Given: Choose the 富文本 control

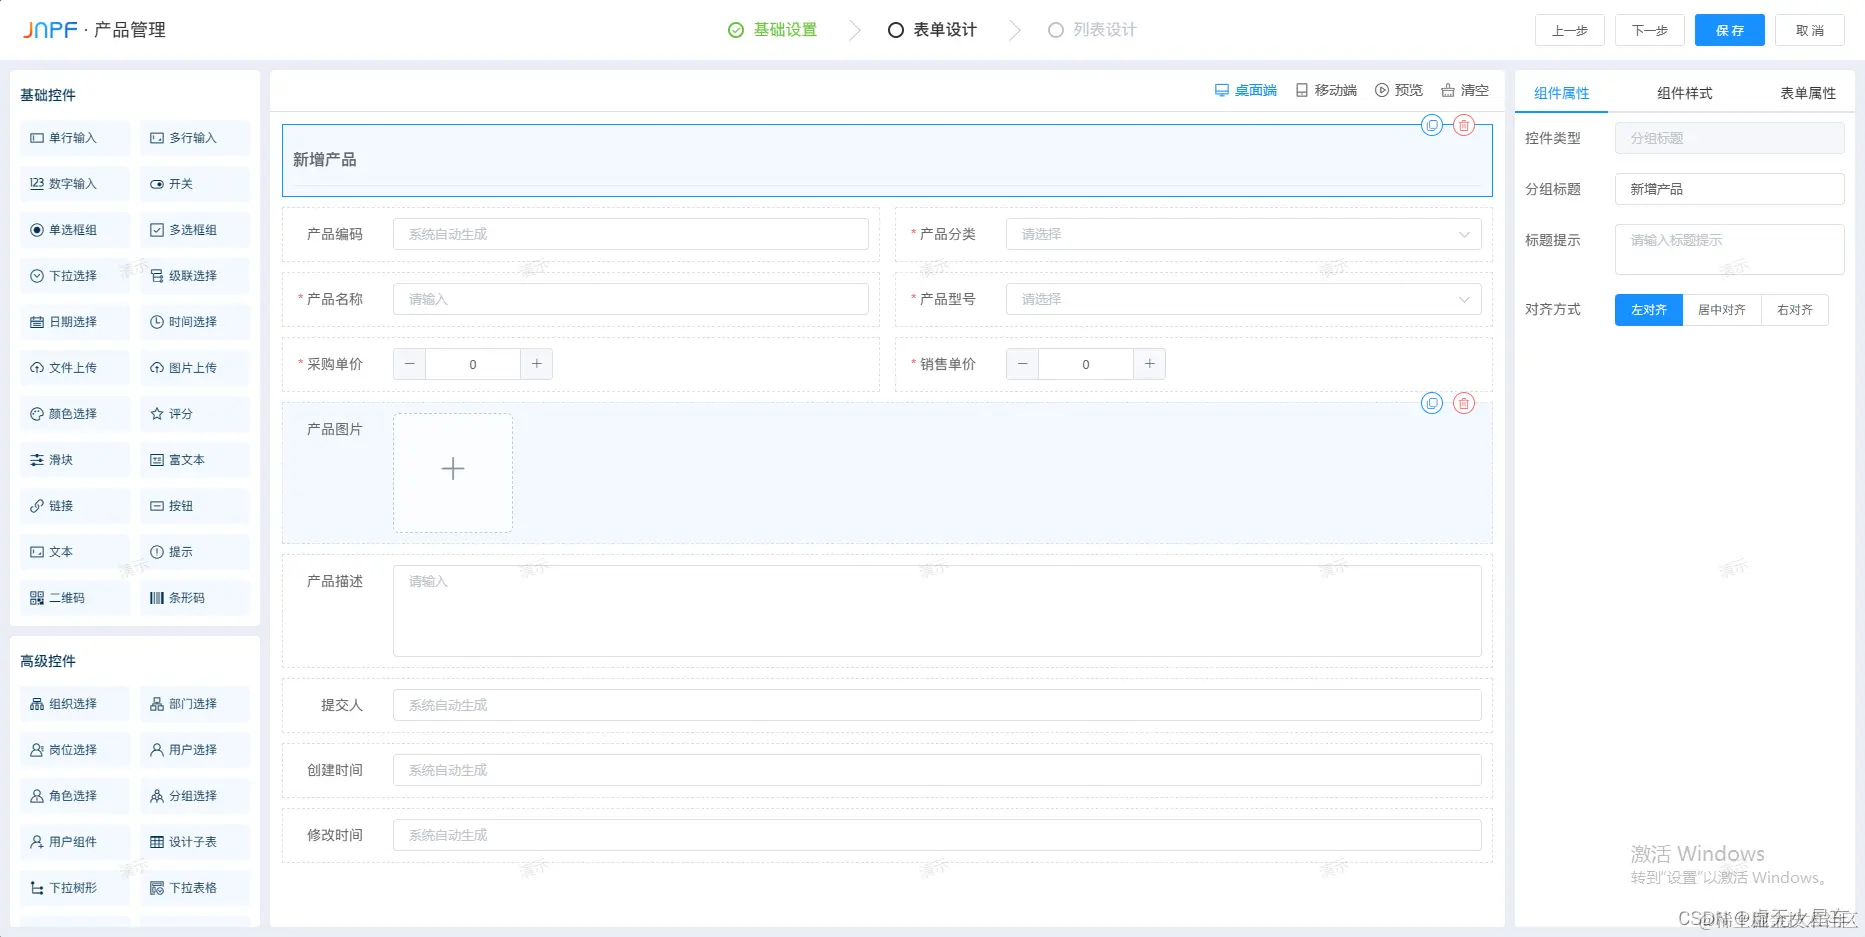Looking at the screenshot, I should 195,460.
